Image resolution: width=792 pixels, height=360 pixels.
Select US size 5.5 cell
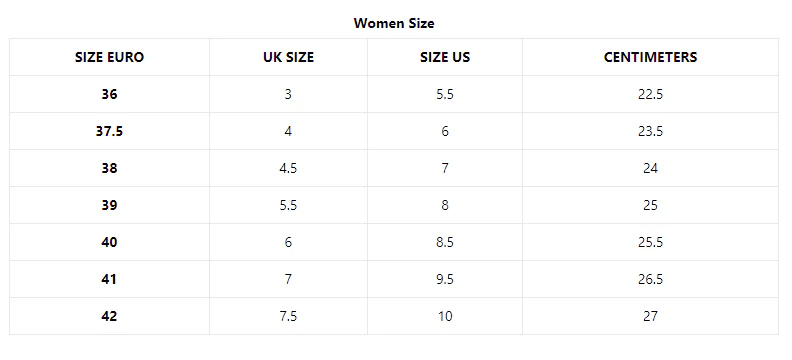click(x=445, y=94)
